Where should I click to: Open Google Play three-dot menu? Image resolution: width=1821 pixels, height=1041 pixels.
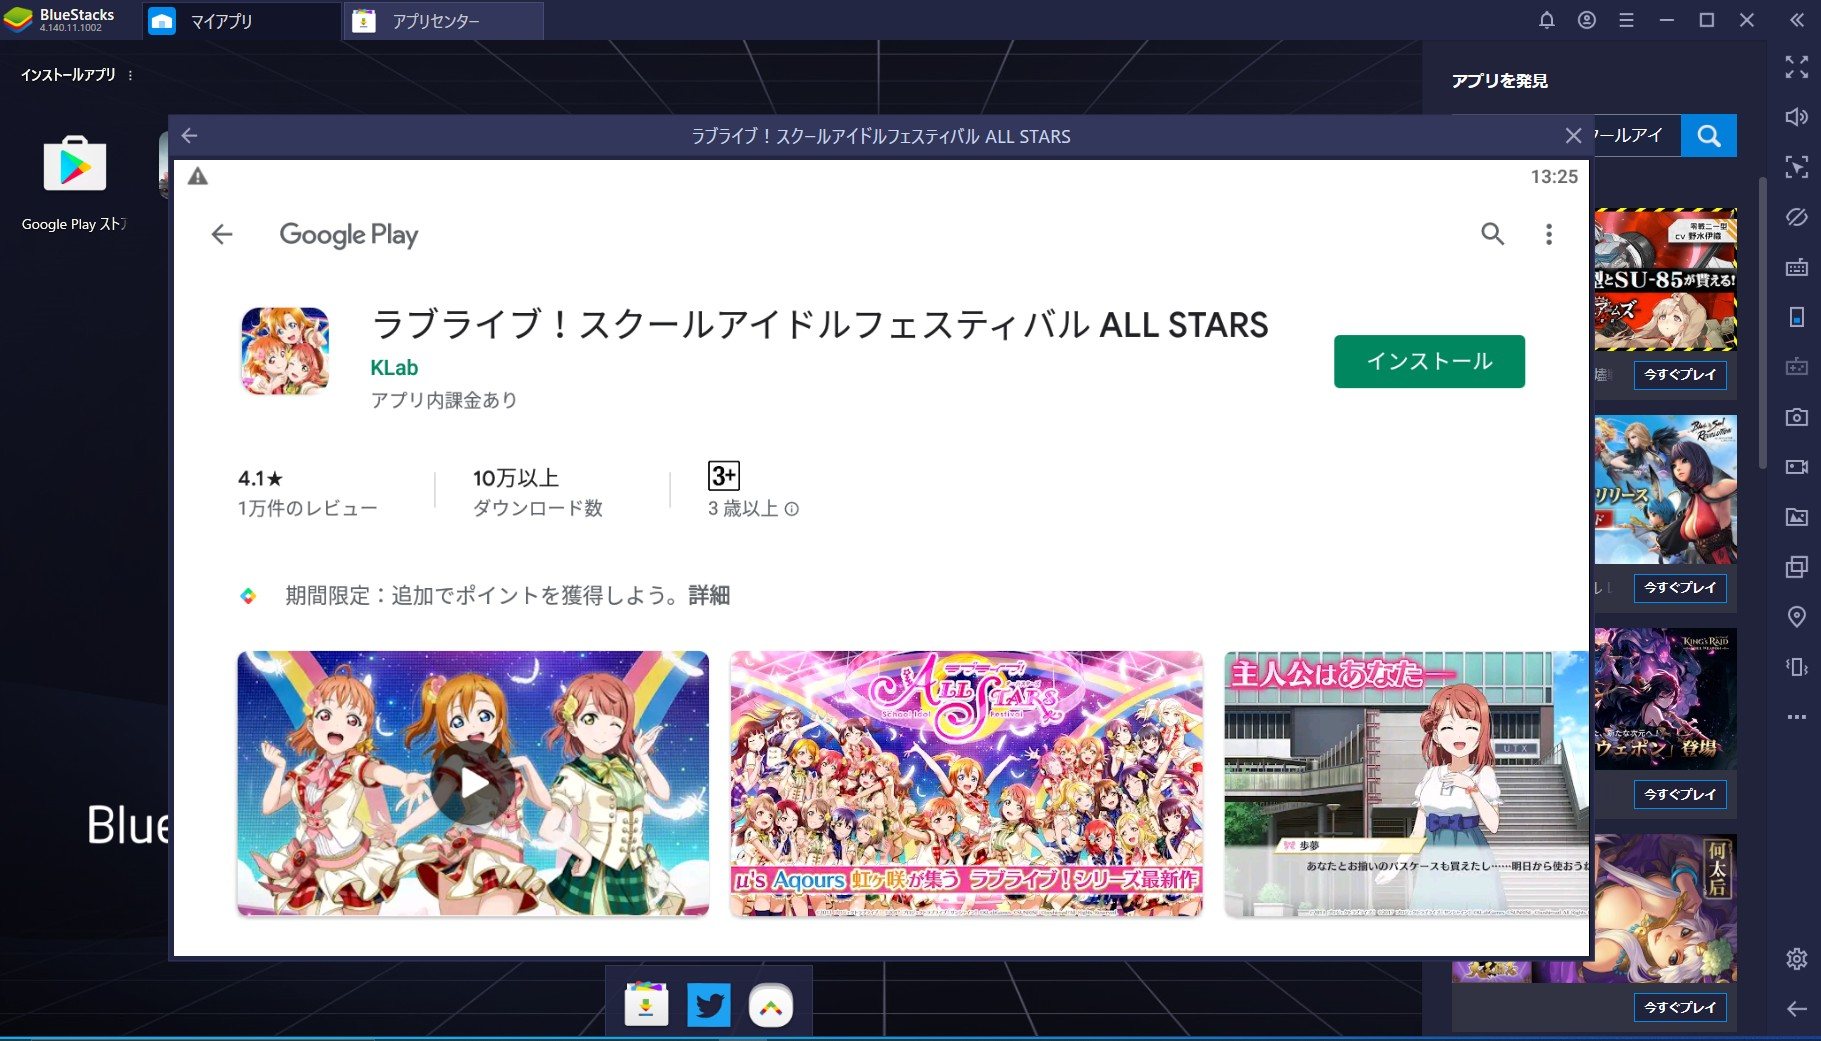(x=1548, y=234)
